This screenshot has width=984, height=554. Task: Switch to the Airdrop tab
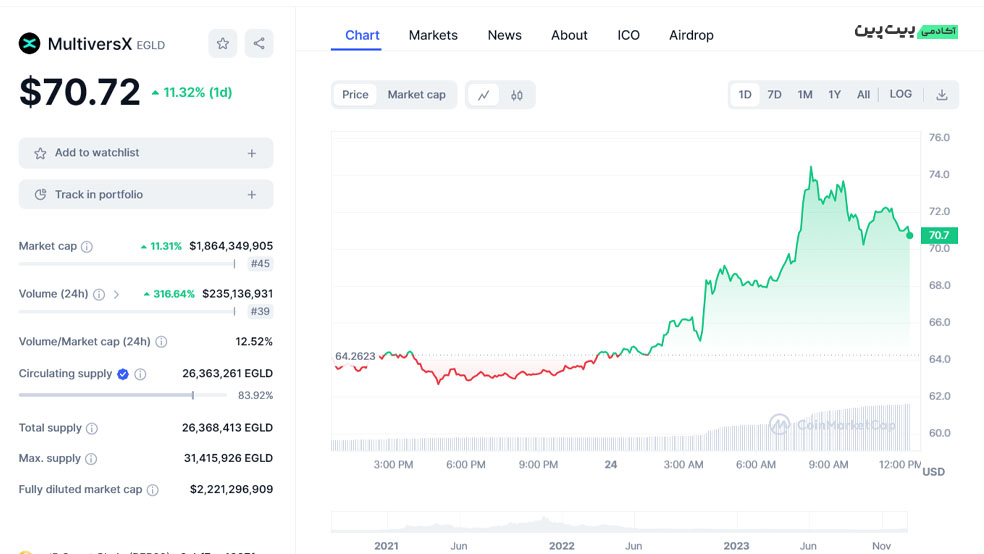[691, 35]
